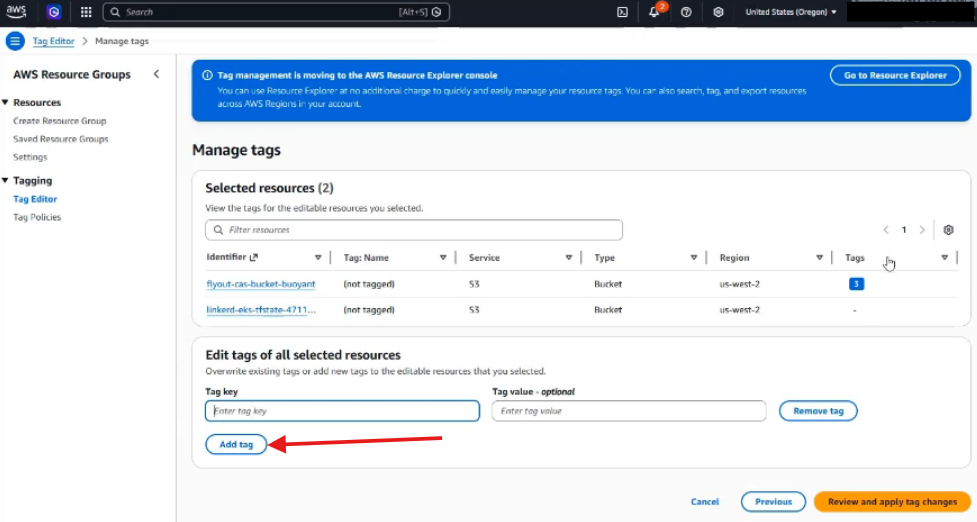Open the help question mark icon

pyautogui.click(x=686, y=12)
